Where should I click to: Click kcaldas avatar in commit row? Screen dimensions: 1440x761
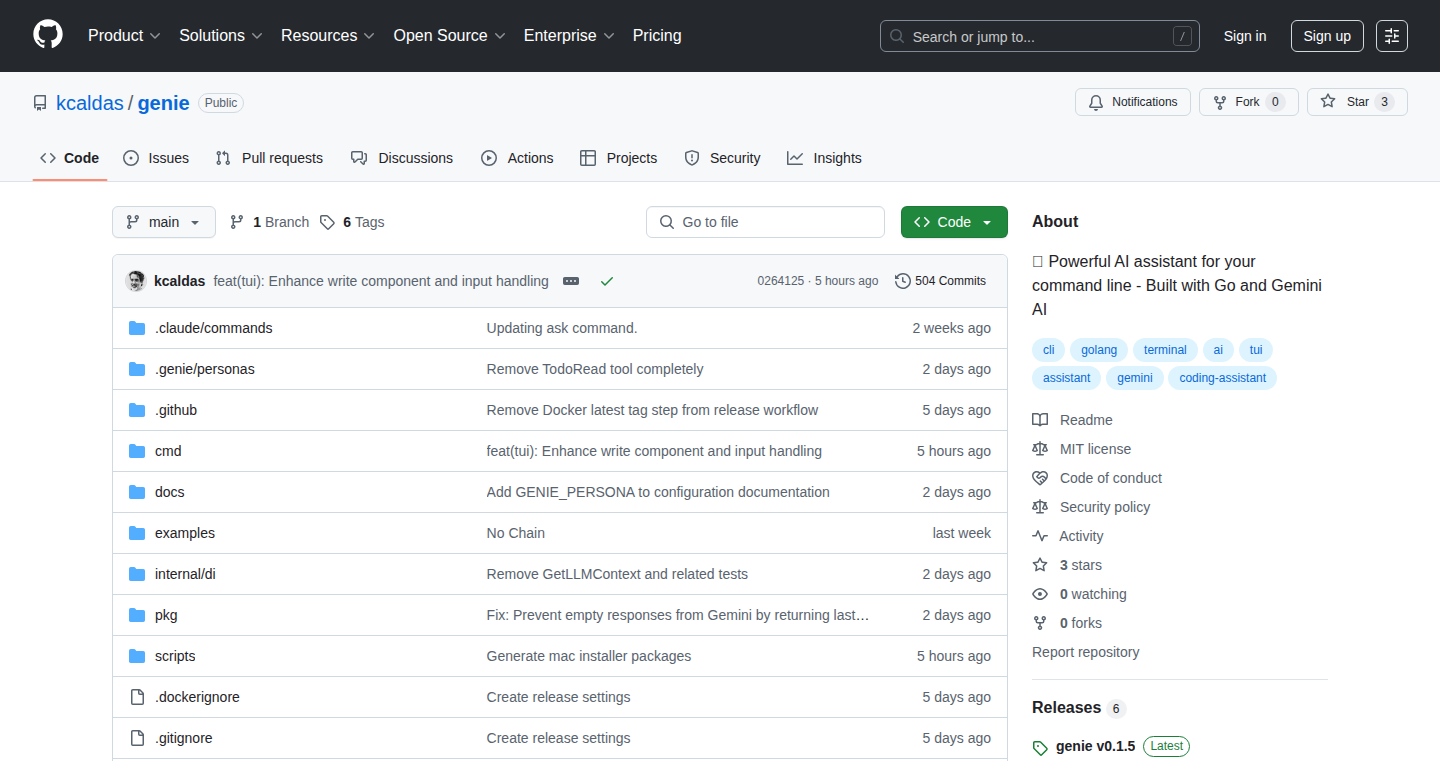[x=135, y=281]
